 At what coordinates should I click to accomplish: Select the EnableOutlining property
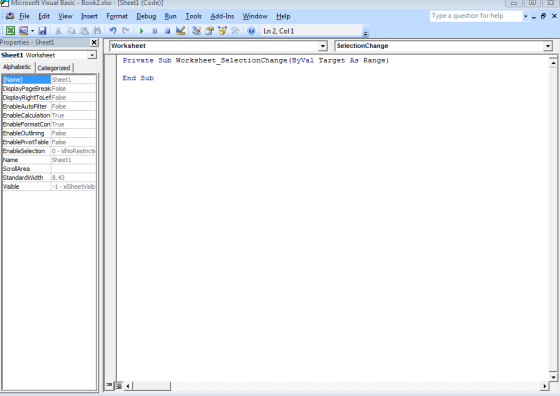pyautogui.click(x=49, y=133)
